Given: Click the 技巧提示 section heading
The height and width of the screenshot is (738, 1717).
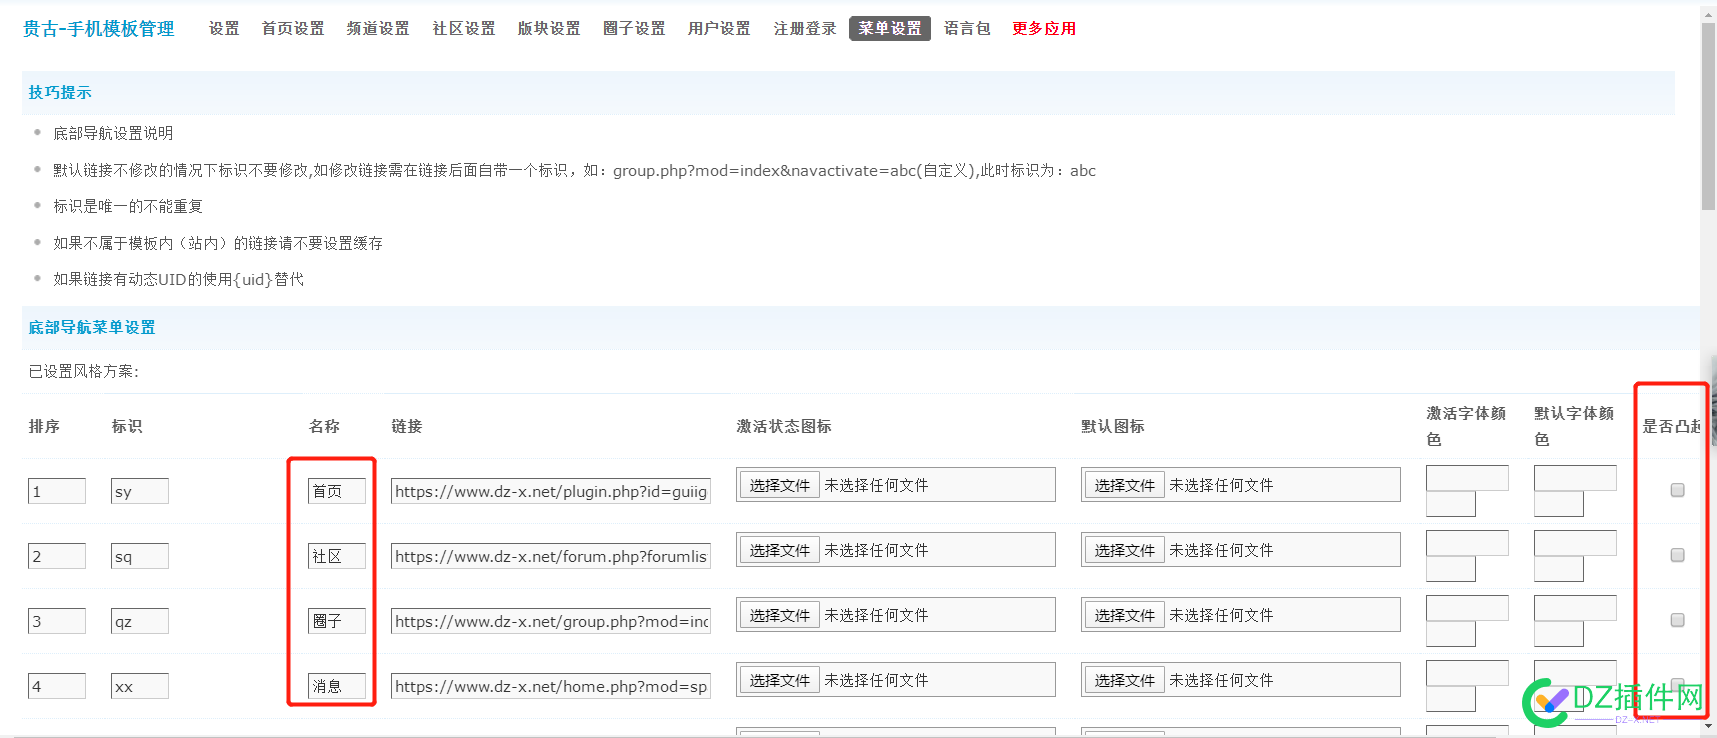Looking at the screenshot, I should tap(60, 93).
